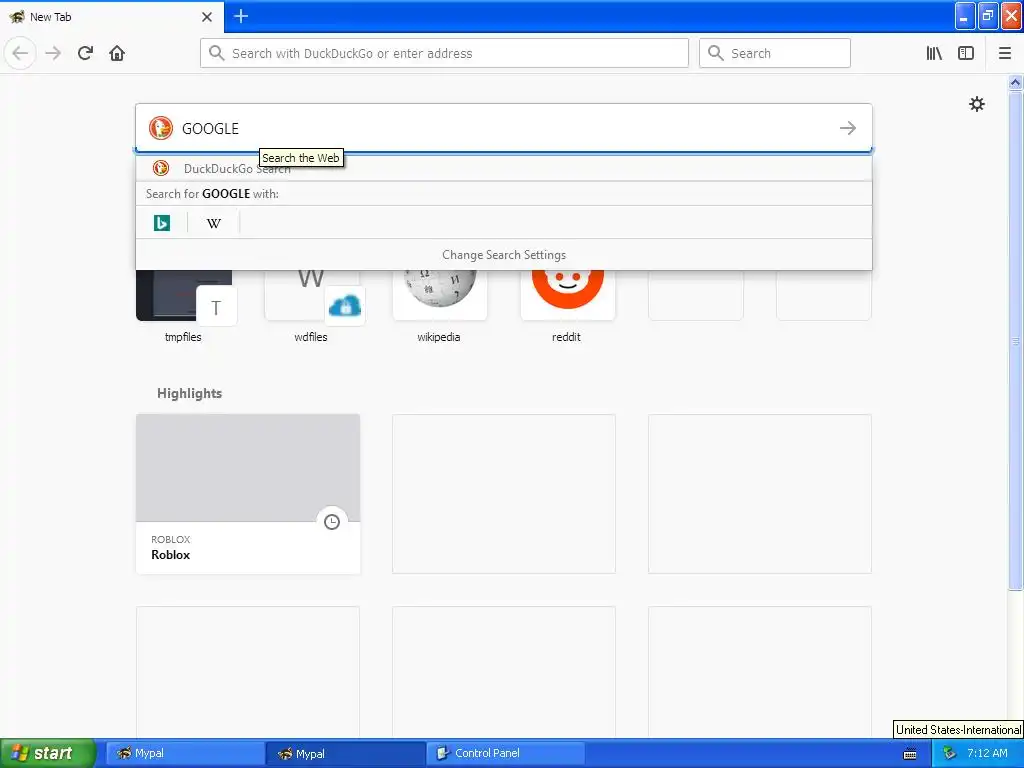Open a new tab with the plus button

pos(241,16)
